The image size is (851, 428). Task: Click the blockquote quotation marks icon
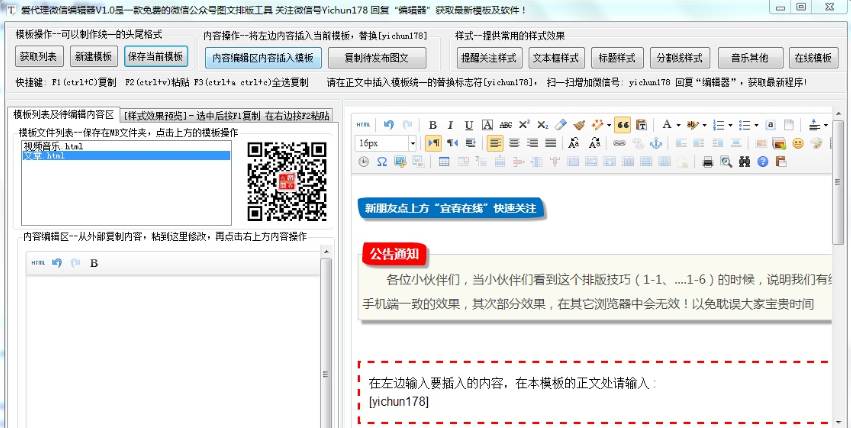tap(622, 125)
